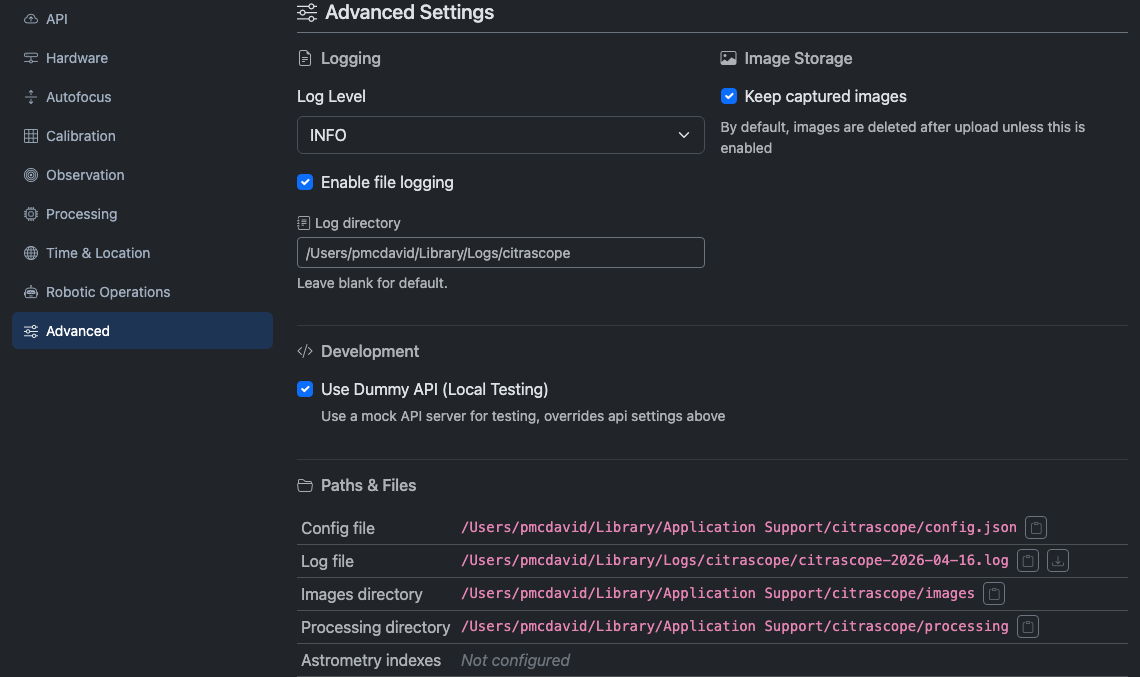The width and height of the screenshot is (1140, 677).
Task: Toggle the Keep captured images checkbox
Action: point(728,96)
